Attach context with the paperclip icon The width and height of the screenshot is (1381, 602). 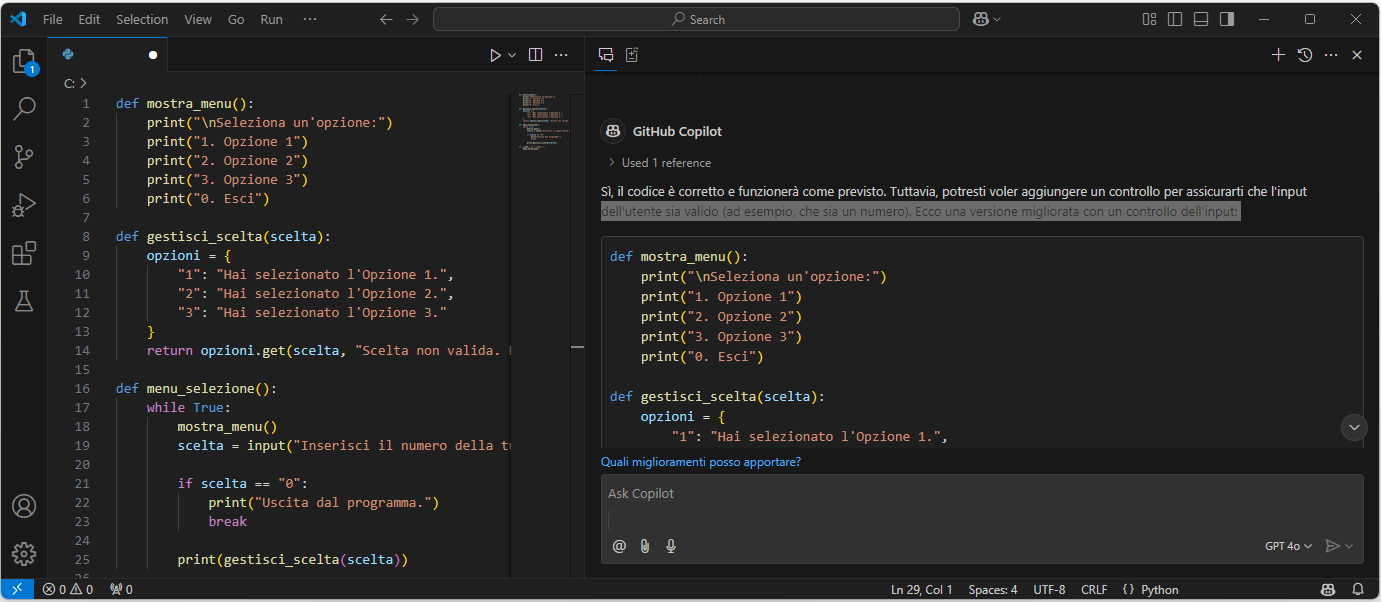tap(645, 546)
